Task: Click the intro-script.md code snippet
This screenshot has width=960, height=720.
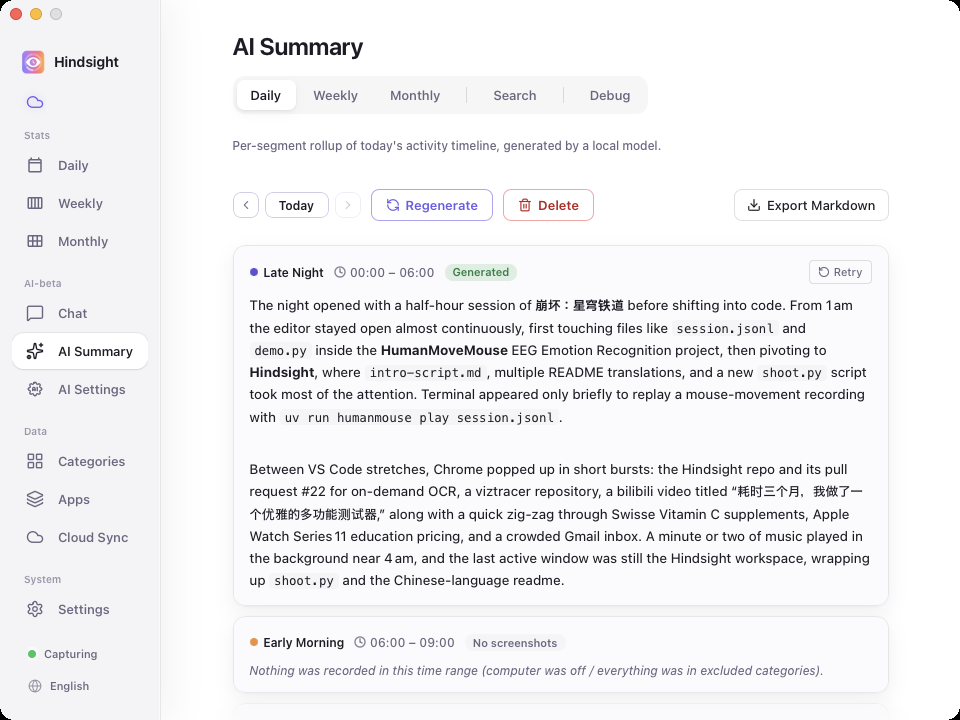Action: pyautogui.click(x=426, y=373)
